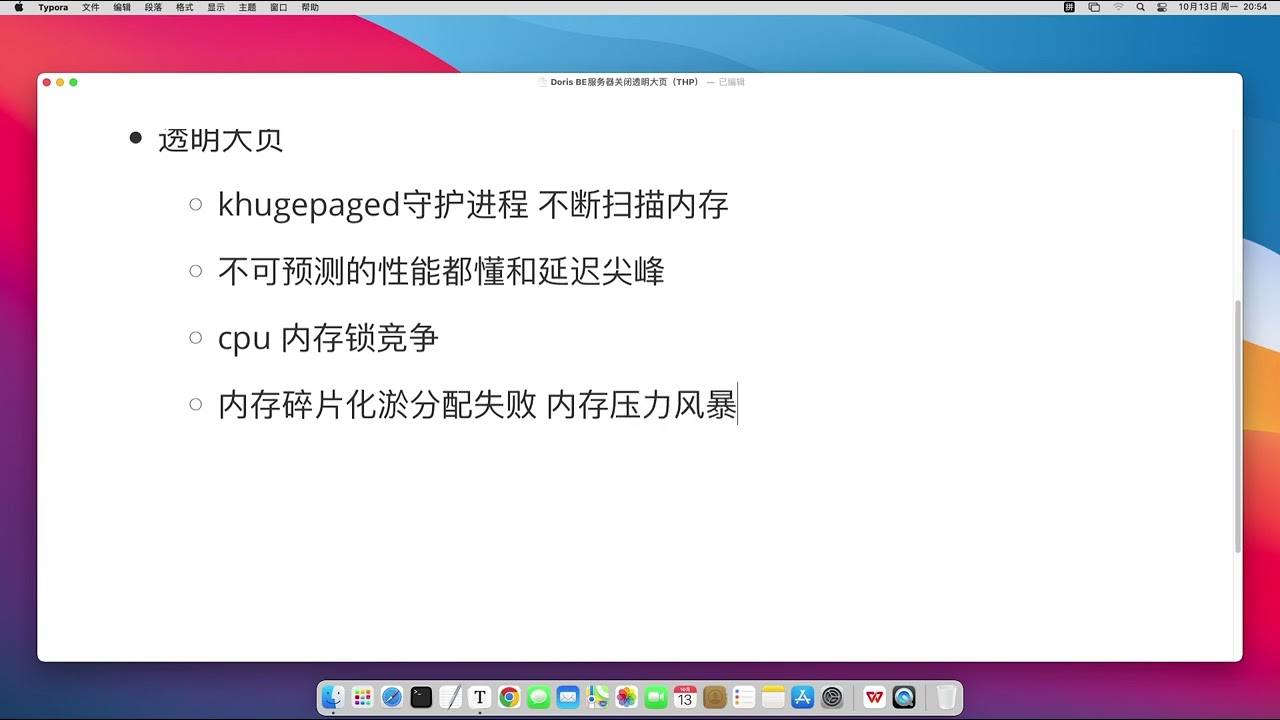Click the date and time in menu bar
The width and height of the screenshot is (1280, 720).
1223,7
